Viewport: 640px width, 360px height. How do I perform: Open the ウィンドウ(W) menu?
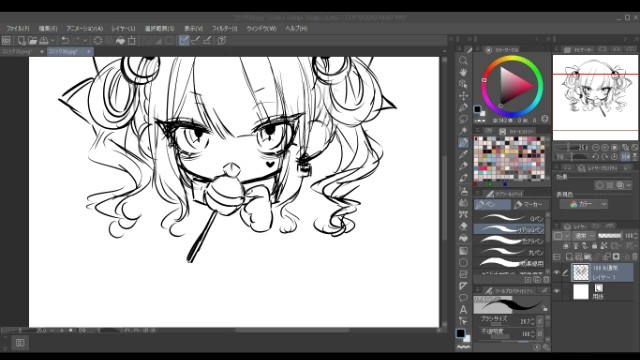click(261, 29)
